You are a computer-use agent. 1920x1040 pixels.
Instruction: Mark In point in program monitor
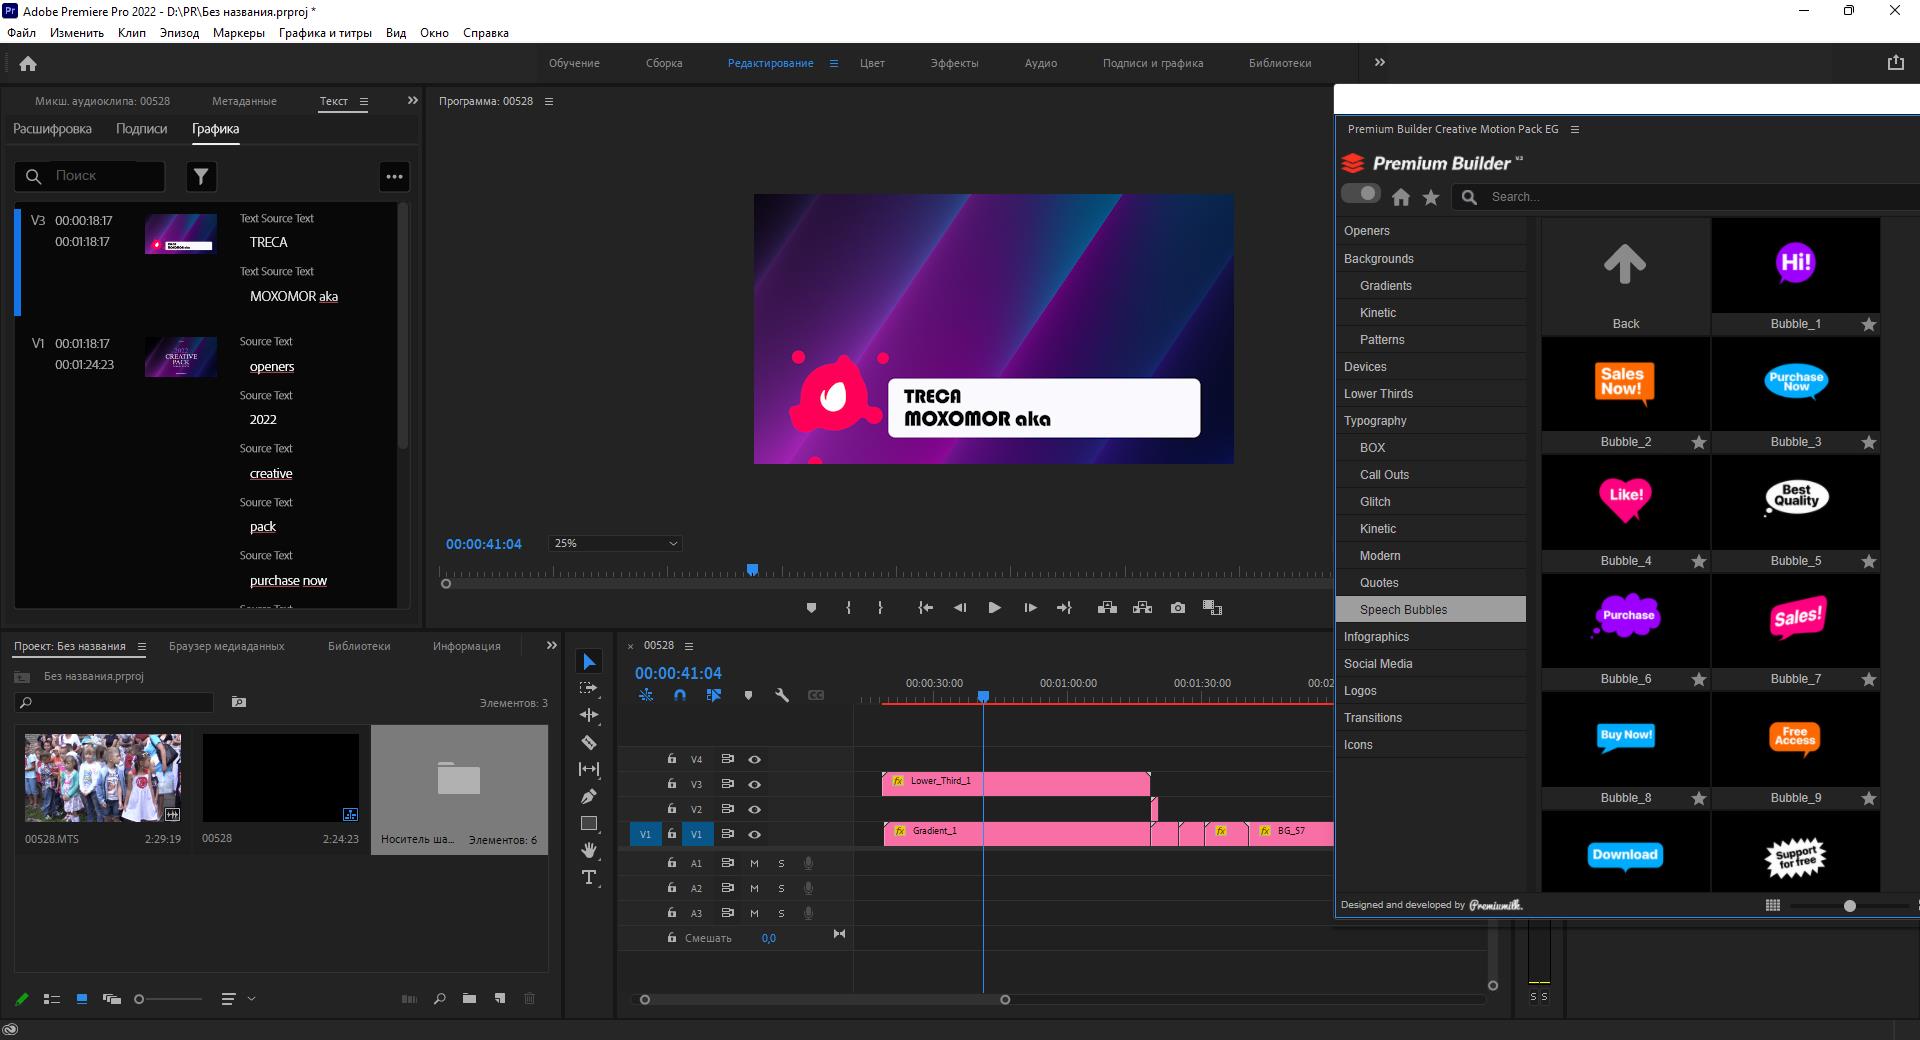click(x=848, y=608)
